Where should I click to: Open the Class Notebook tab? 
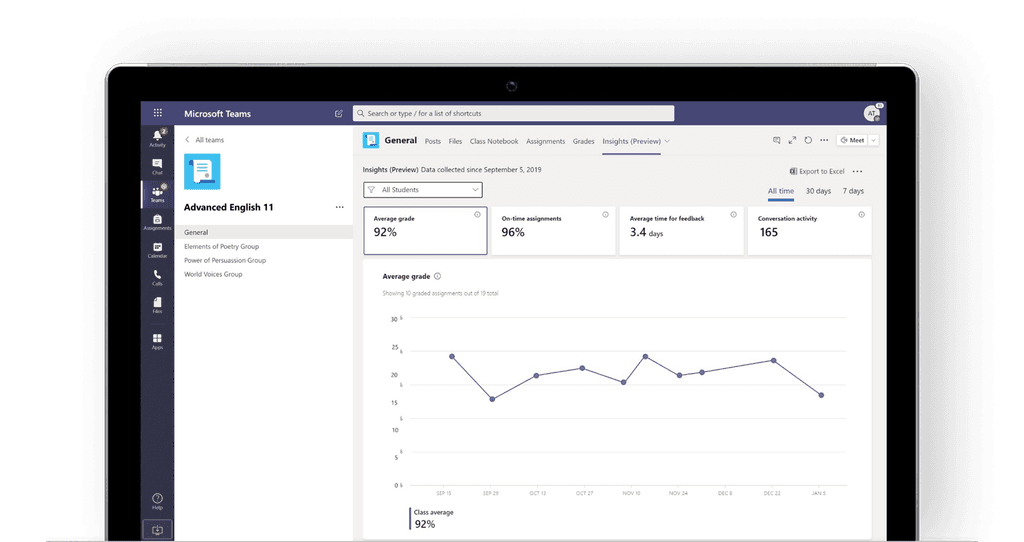[494, 141]
